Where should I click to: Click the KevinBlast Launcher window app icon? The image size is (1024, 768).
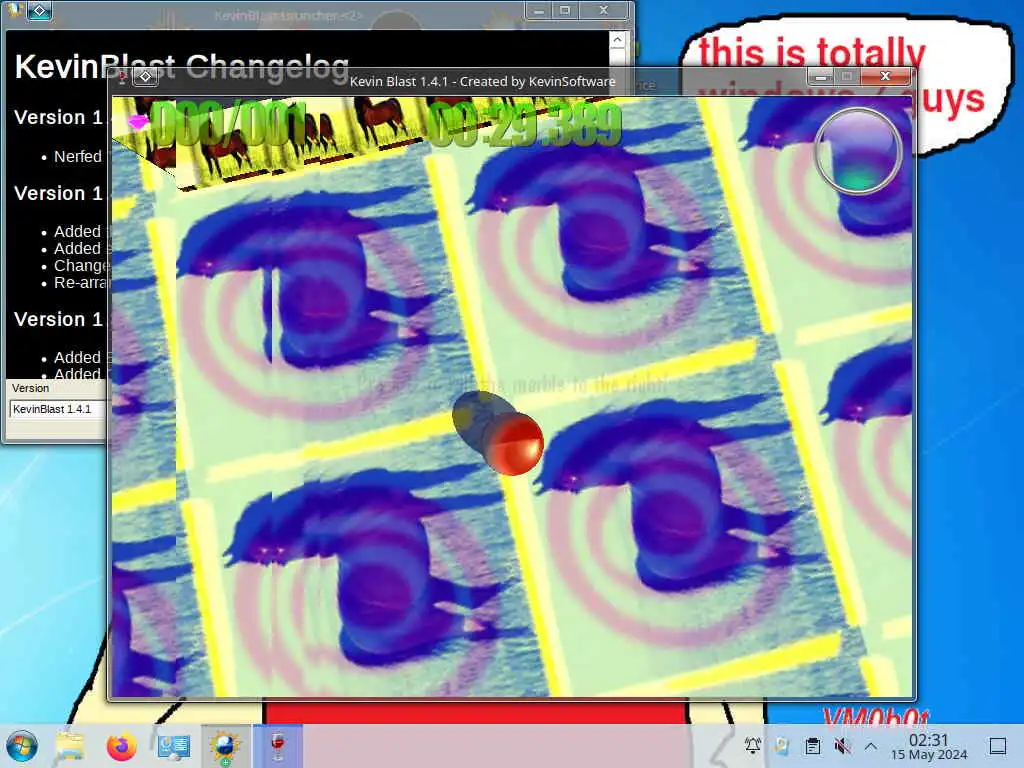15,10
